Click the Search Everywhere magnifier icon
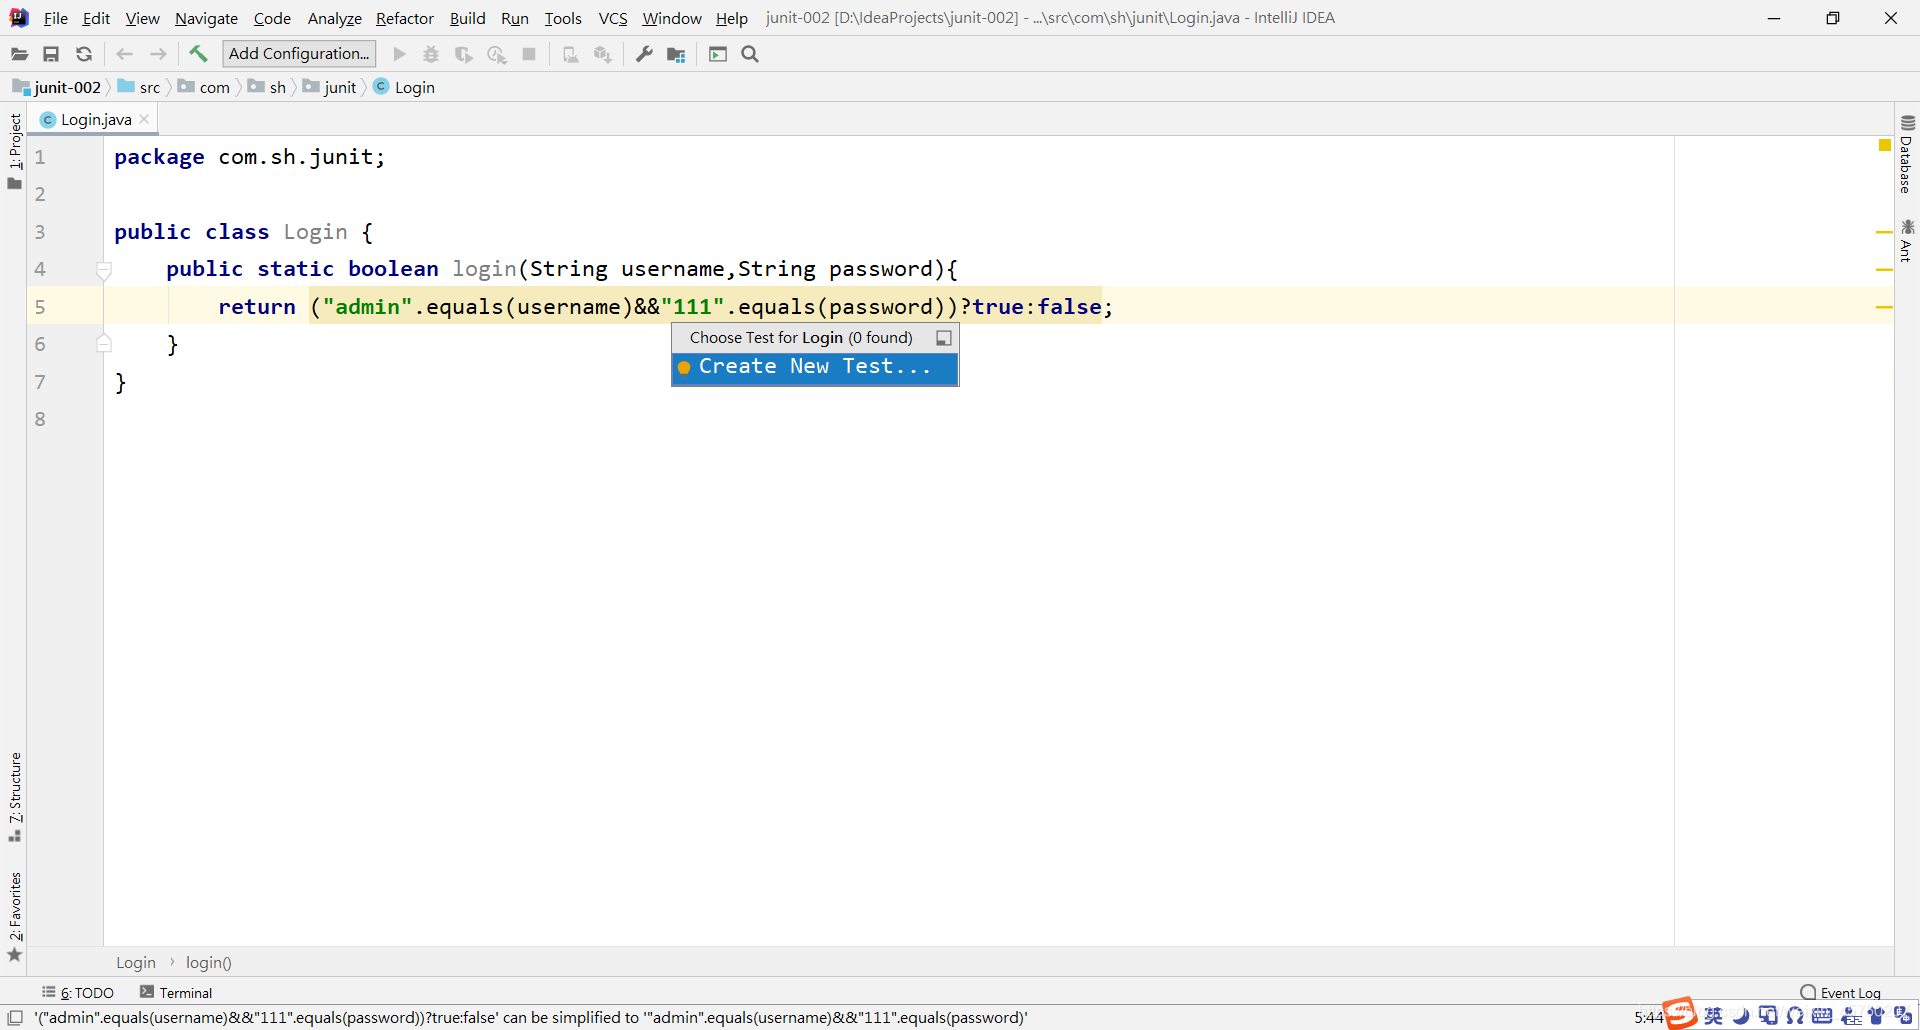 click(750, 54)
